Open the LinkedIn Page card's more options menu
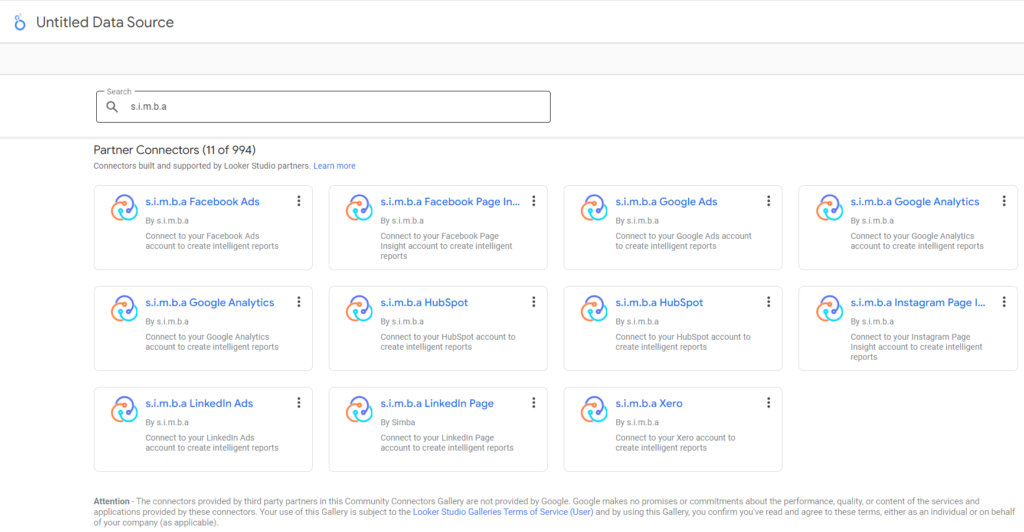 point(534,403)
